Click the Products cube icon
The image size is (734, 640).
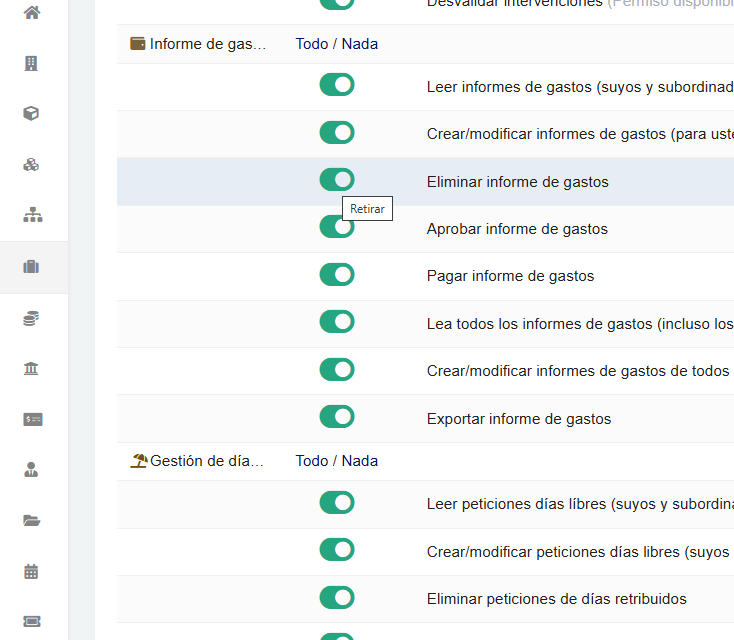click(x=32, y=113)
